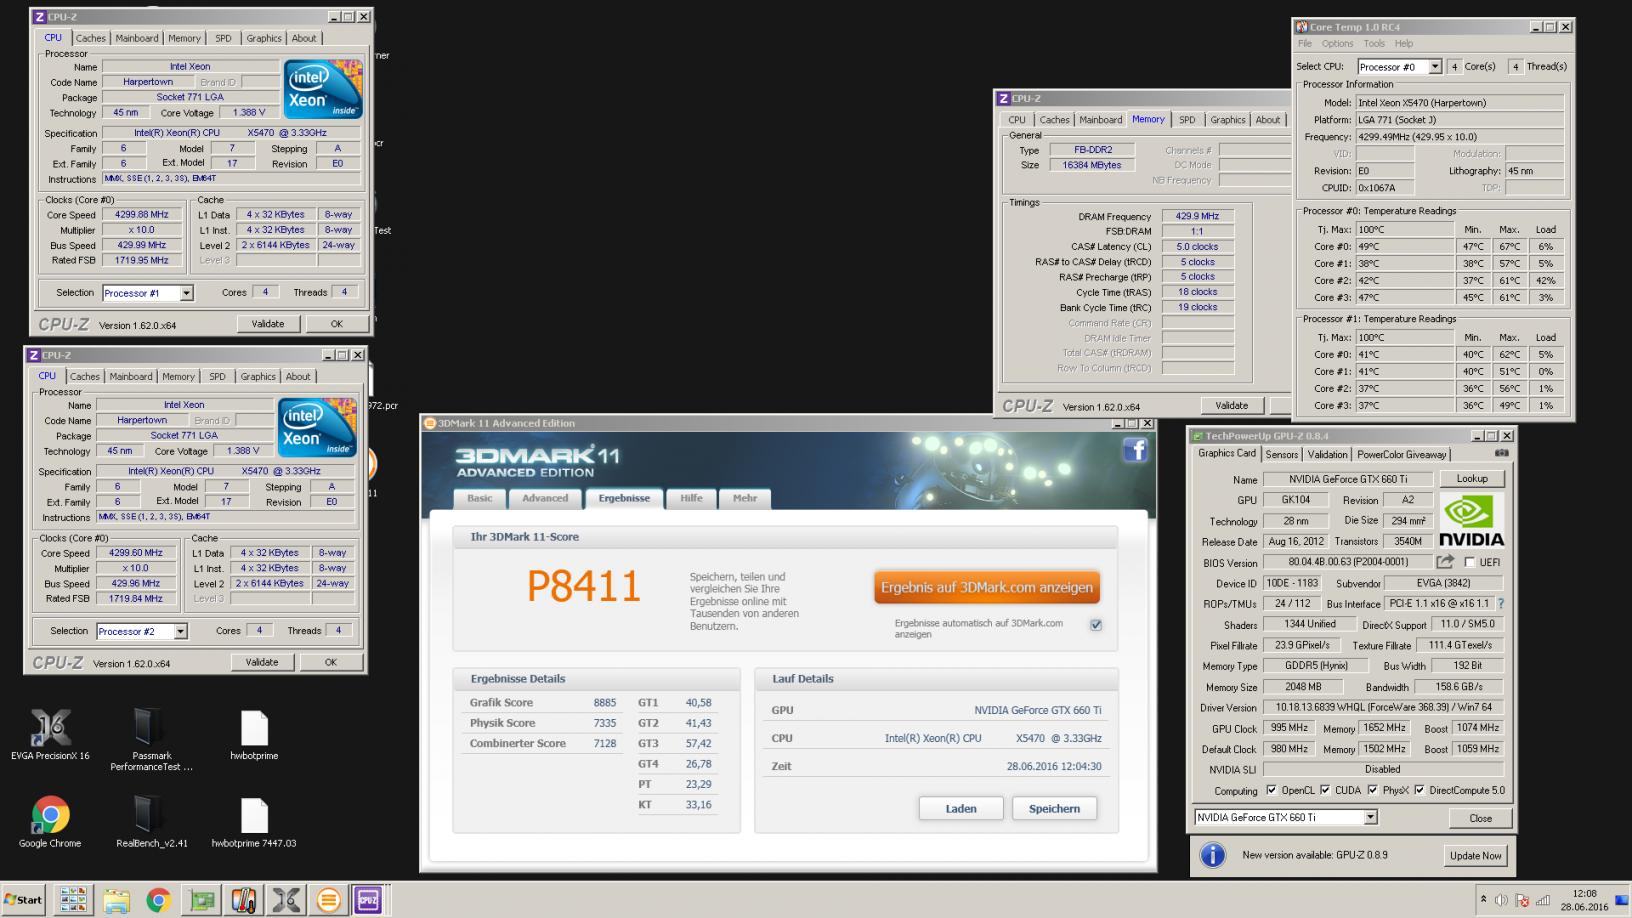Click Ergebnis auf 3DMark.com anzeigen button
Viewport: 1632px width, 918px height.
pos(987,587)
